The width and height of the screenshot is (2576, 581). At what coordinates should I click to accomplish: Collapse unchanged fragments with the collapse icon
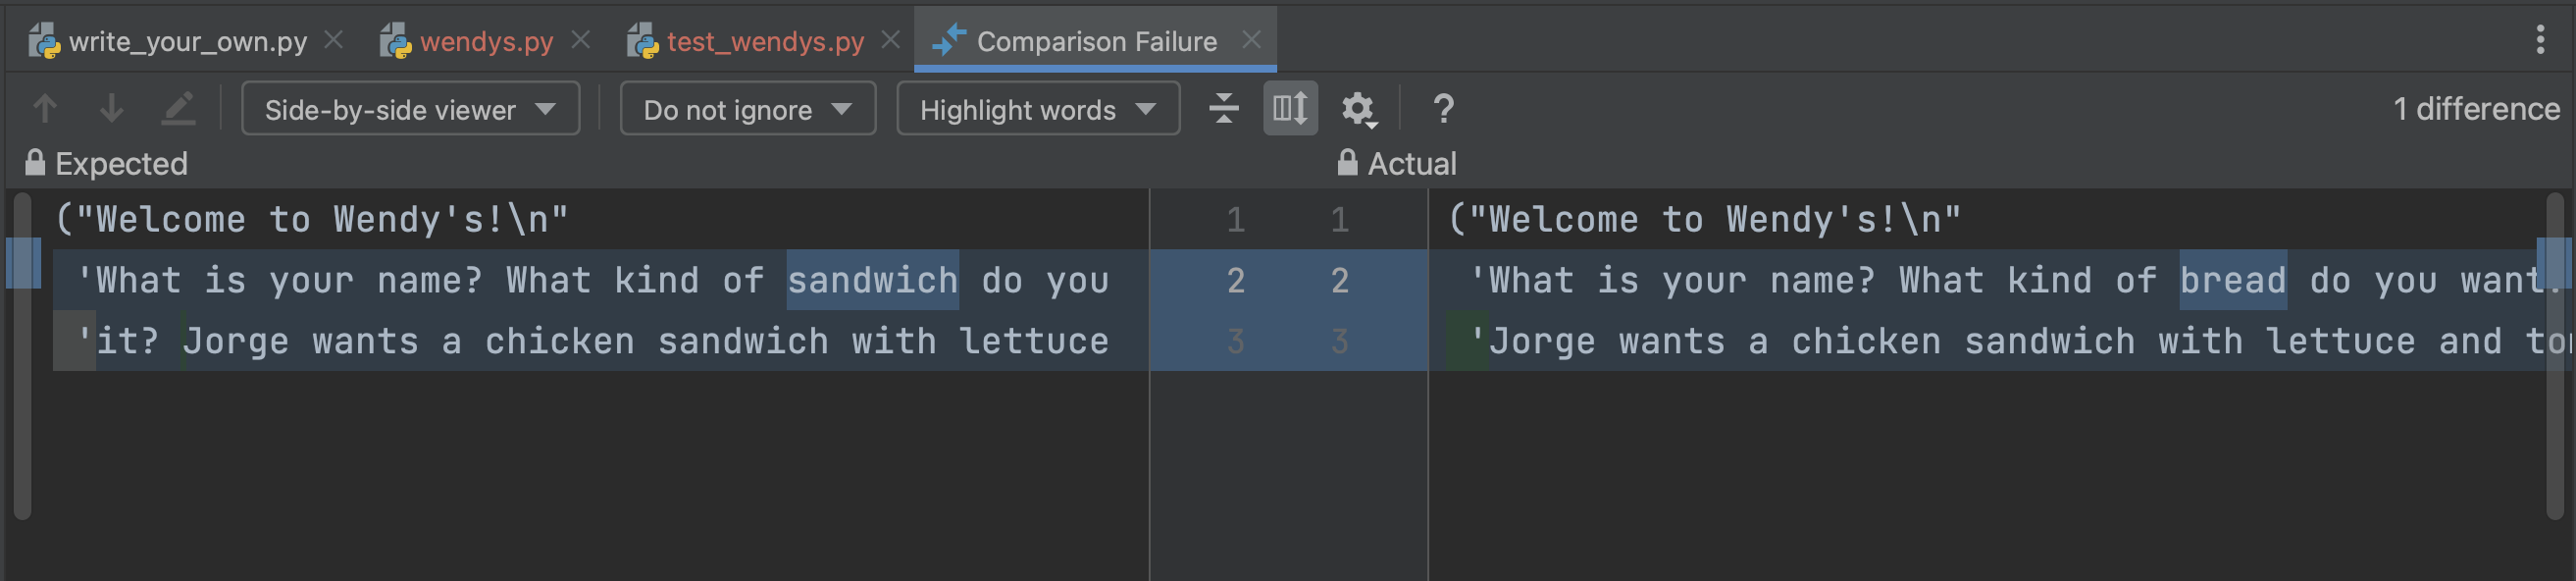(1224, 110)
